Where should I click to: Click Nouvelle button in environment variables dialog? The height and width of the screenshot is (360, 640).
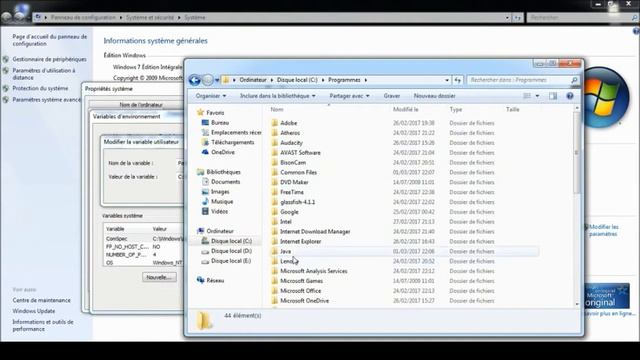159,278
